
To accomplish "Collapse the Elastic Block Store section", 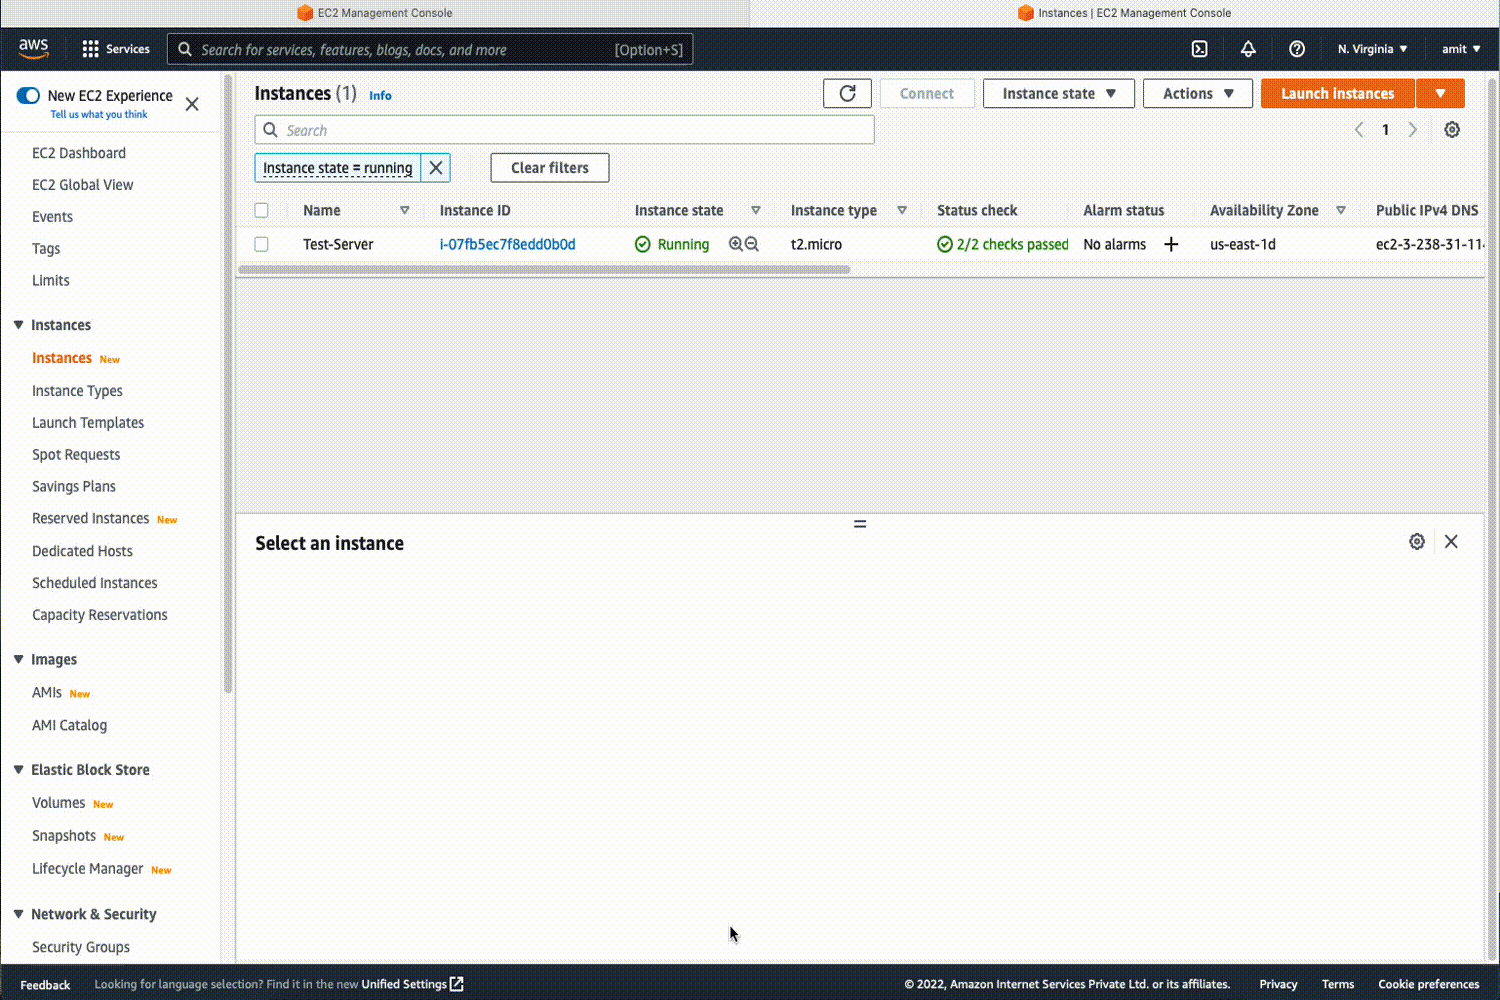I will tap(16, 769).
